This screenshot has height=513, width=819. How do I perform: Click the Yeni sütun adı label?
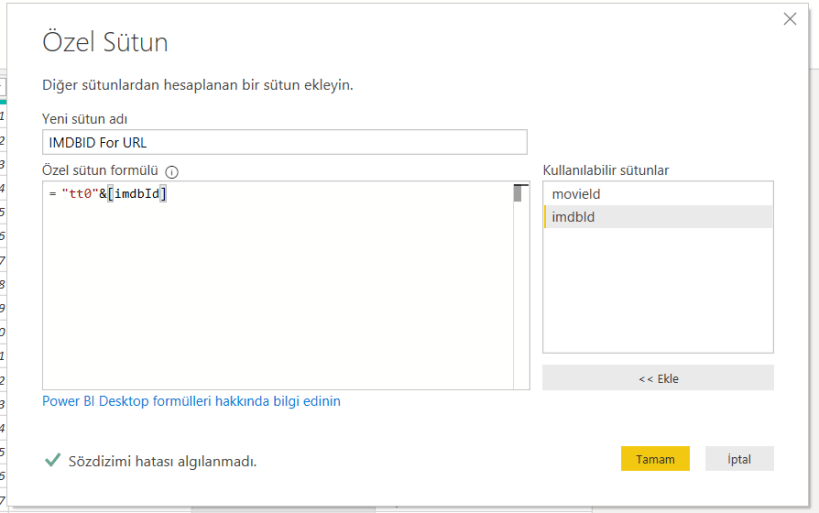coord(84,119)
